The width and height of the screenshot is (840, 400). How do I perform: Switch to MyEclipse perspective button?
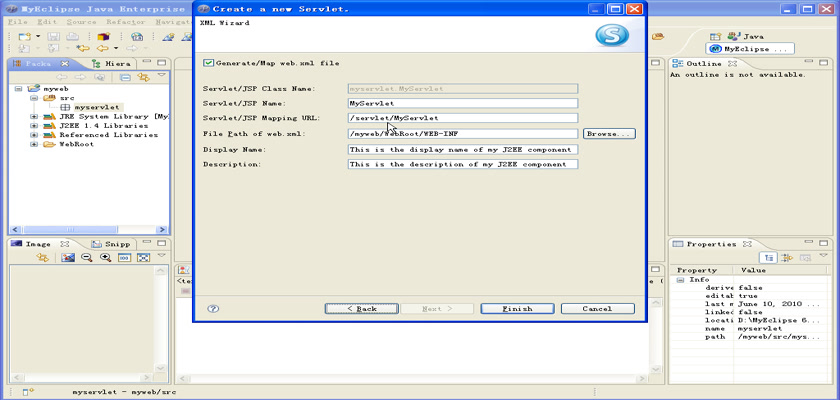click(749, 49)
